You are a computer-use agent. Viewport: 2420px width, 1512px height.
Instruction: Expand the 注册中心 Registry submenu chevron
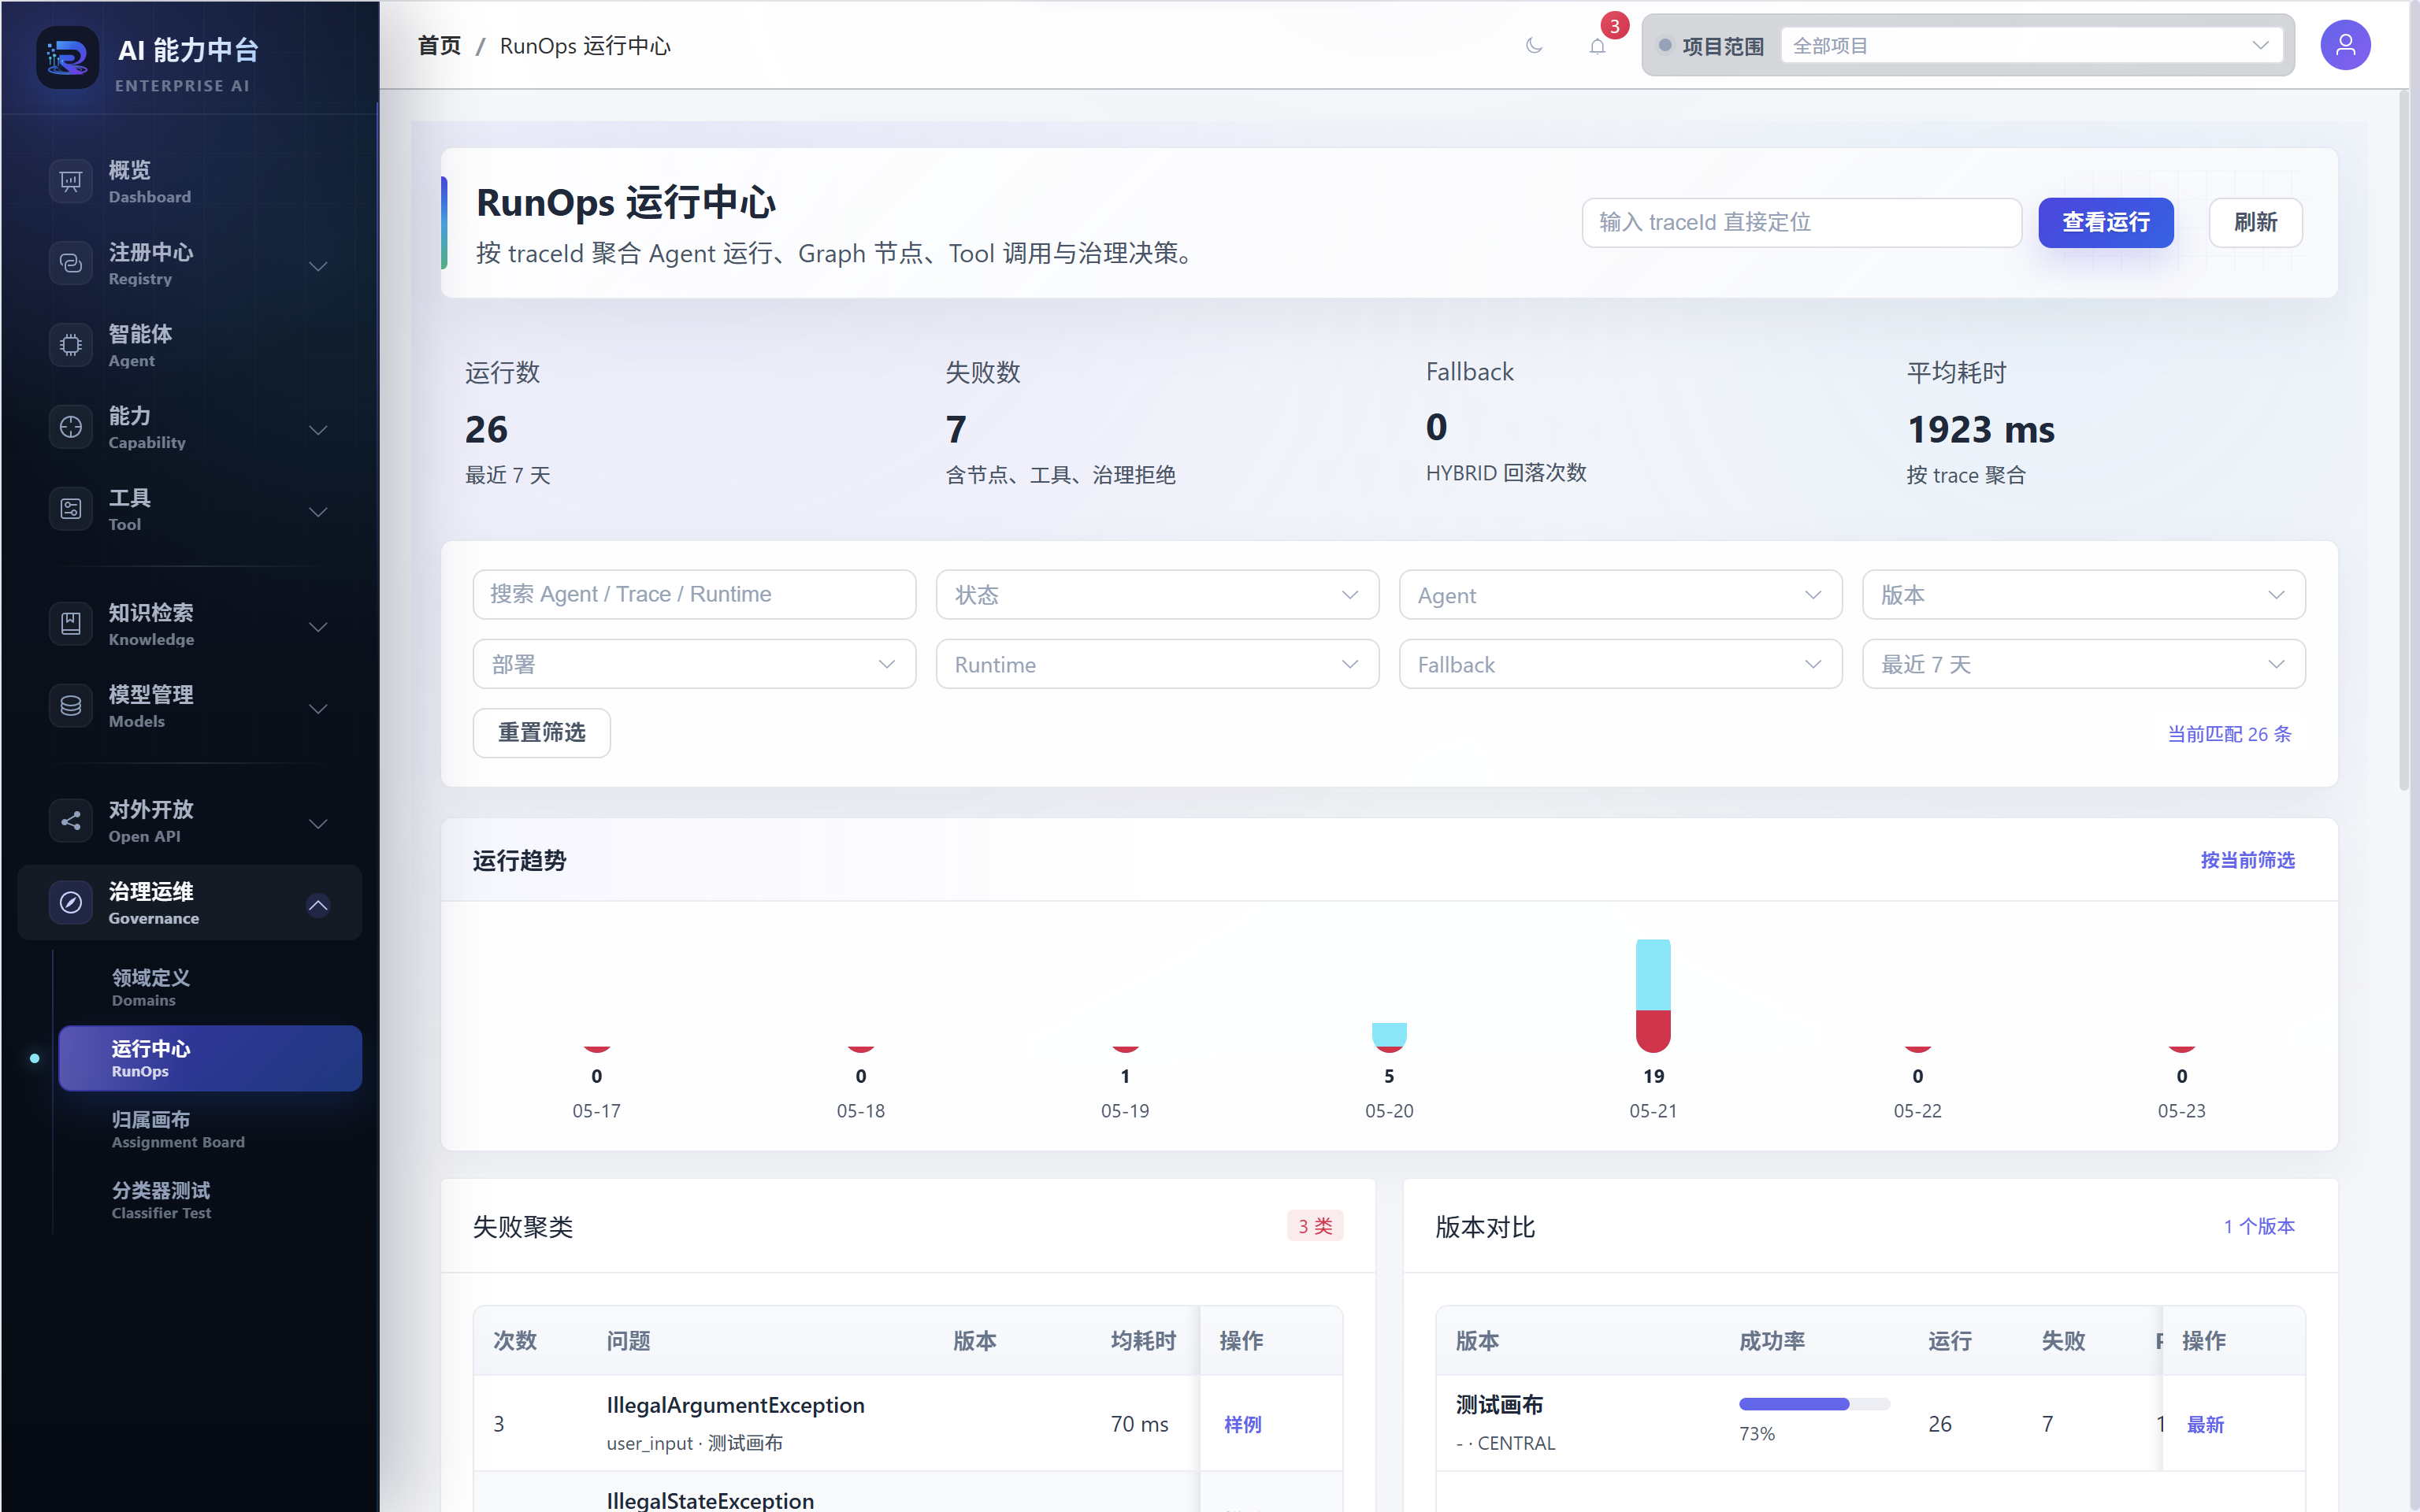(318, 266)
